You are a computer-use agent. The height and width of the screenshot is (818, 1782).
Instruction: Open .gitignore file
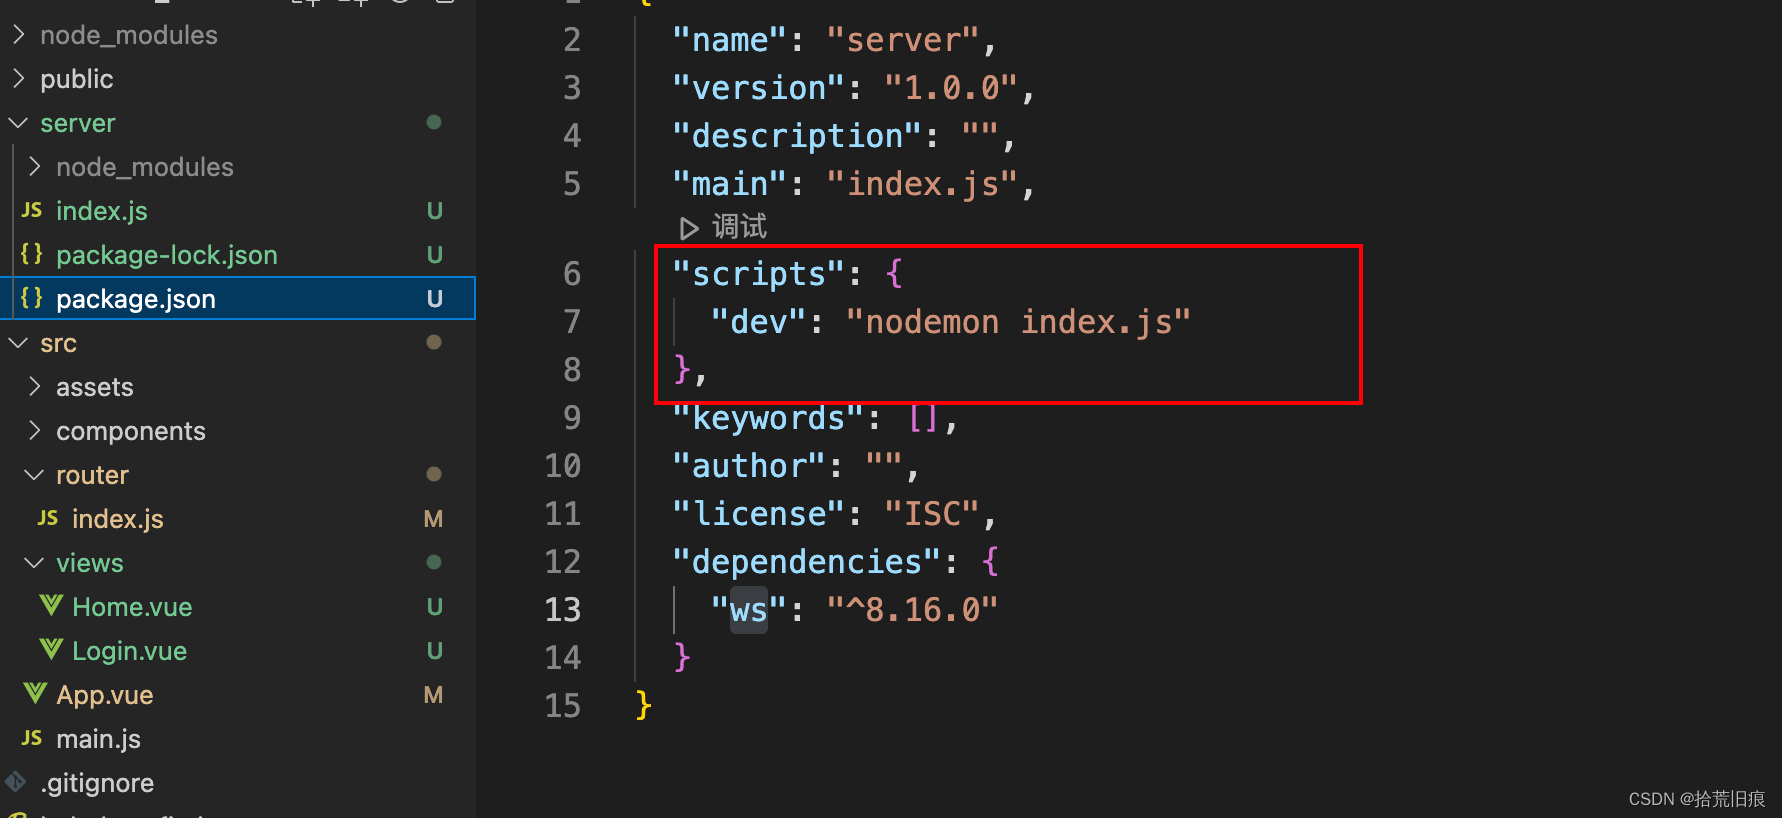click(97, 783)
